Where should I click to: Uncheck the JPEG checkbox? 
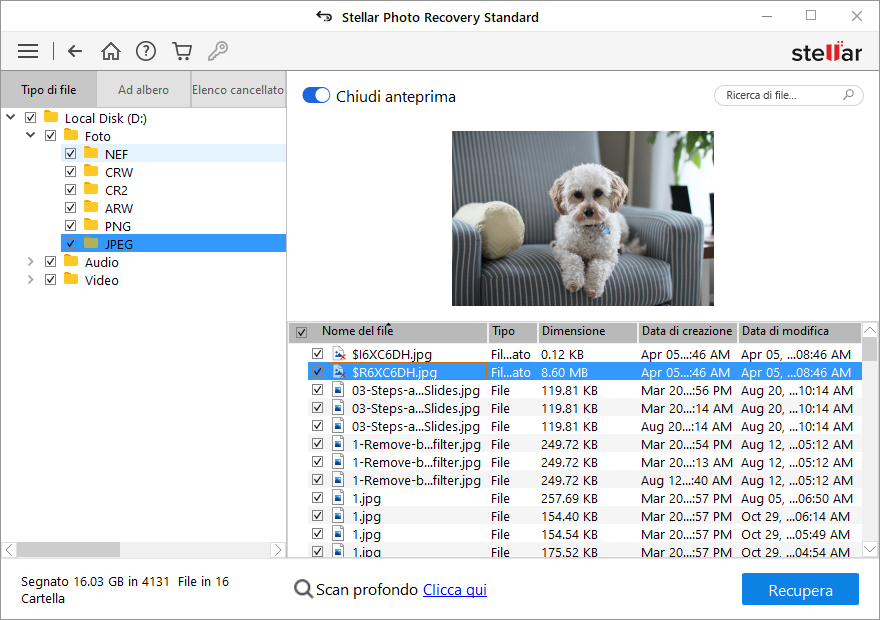[x=70, y=243]
